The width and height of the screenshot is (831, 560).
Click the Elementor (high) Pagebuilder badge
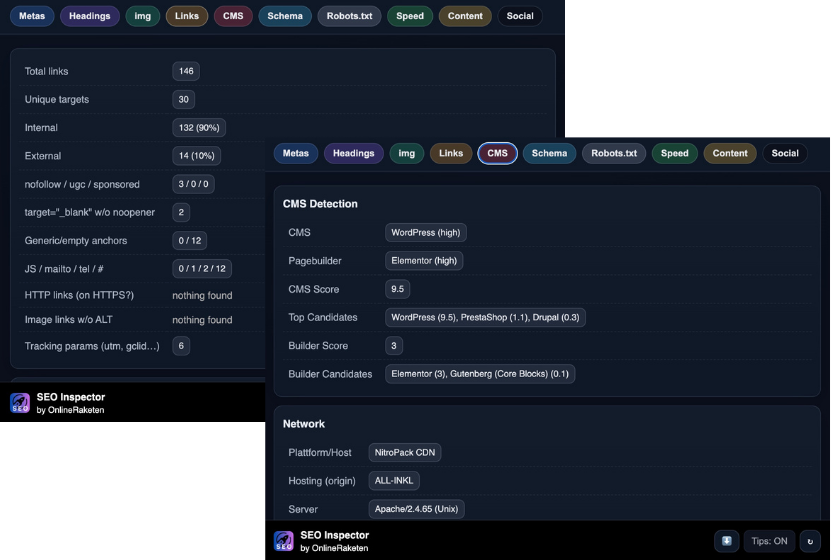(424, 261)
